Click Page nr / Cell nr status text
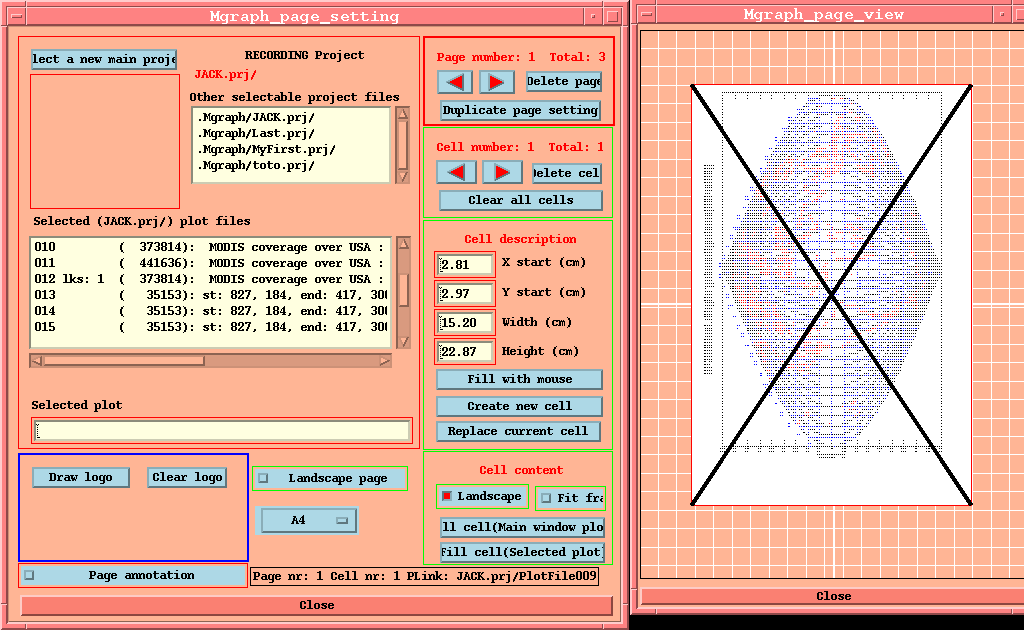 coord(424,576)
